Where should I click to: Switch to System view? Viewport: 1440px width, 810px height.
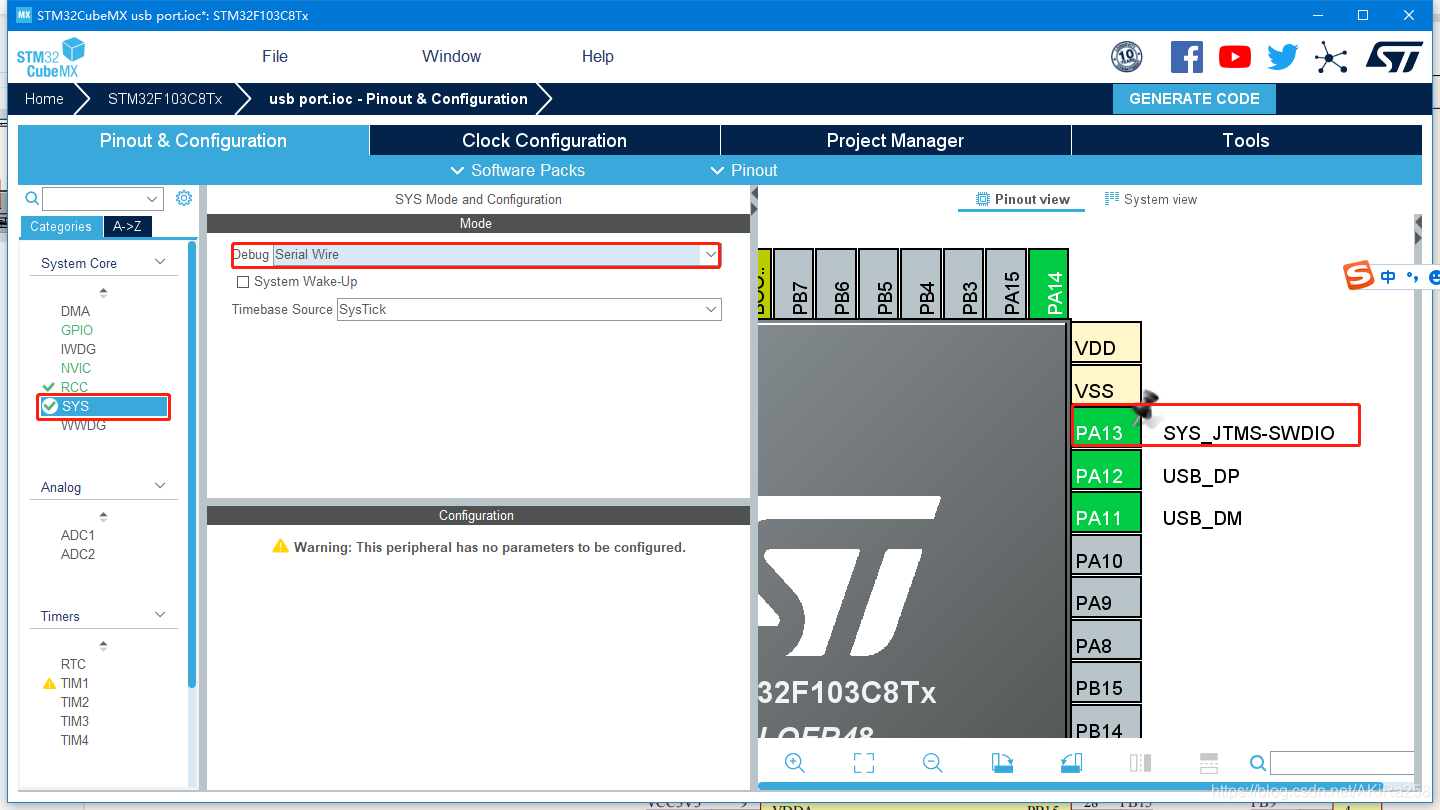1150,199
